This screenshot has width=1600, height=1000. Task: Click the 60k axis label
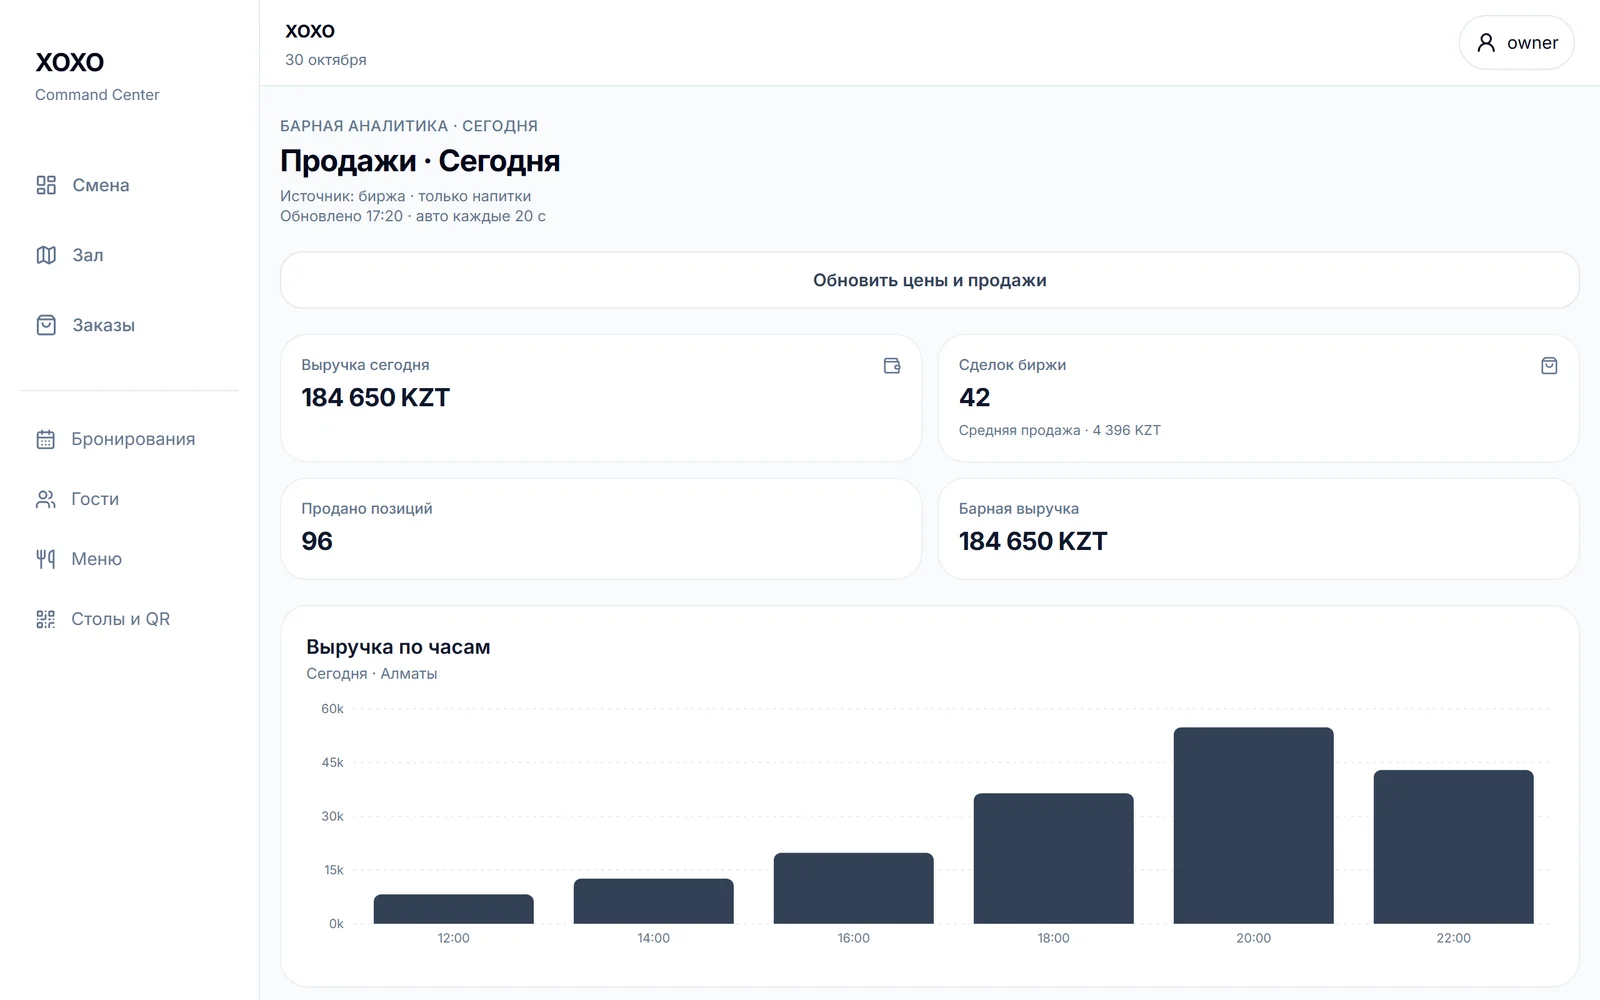point(332,709)
